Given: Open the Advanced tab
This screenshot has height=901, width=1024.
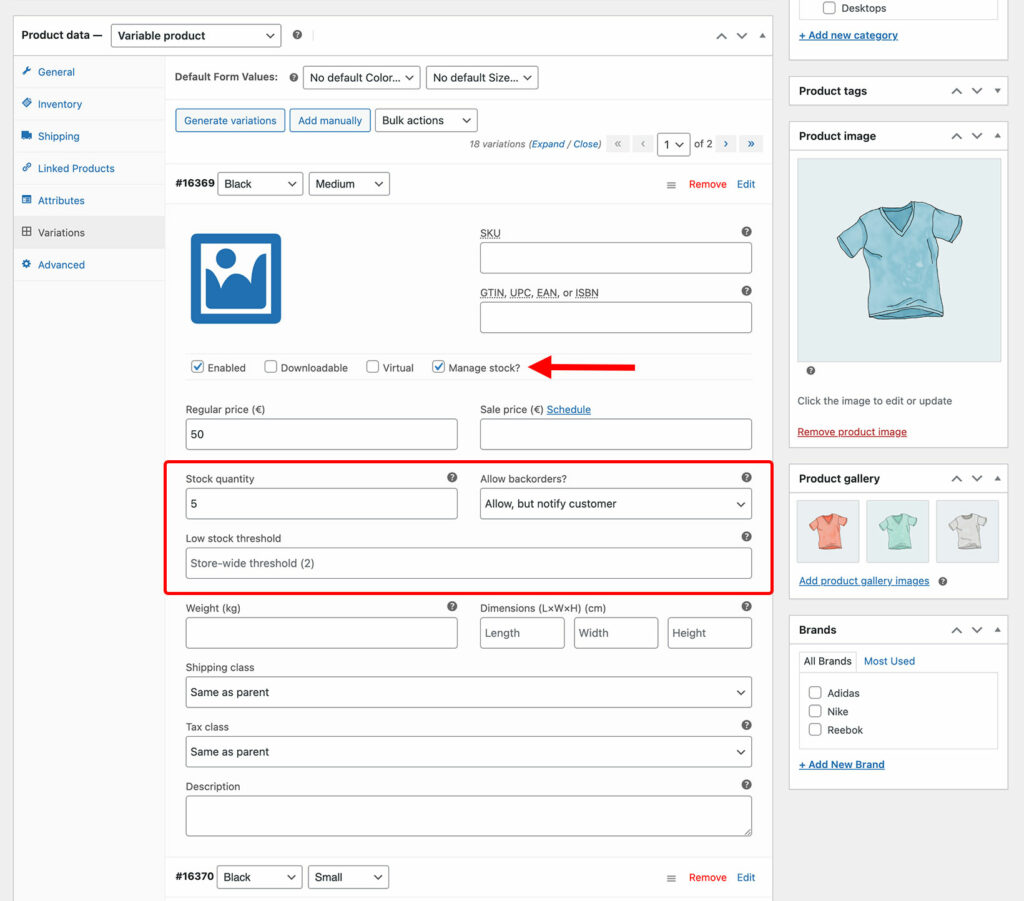Looking at the screenshot, I should click(x=61, y=264).
